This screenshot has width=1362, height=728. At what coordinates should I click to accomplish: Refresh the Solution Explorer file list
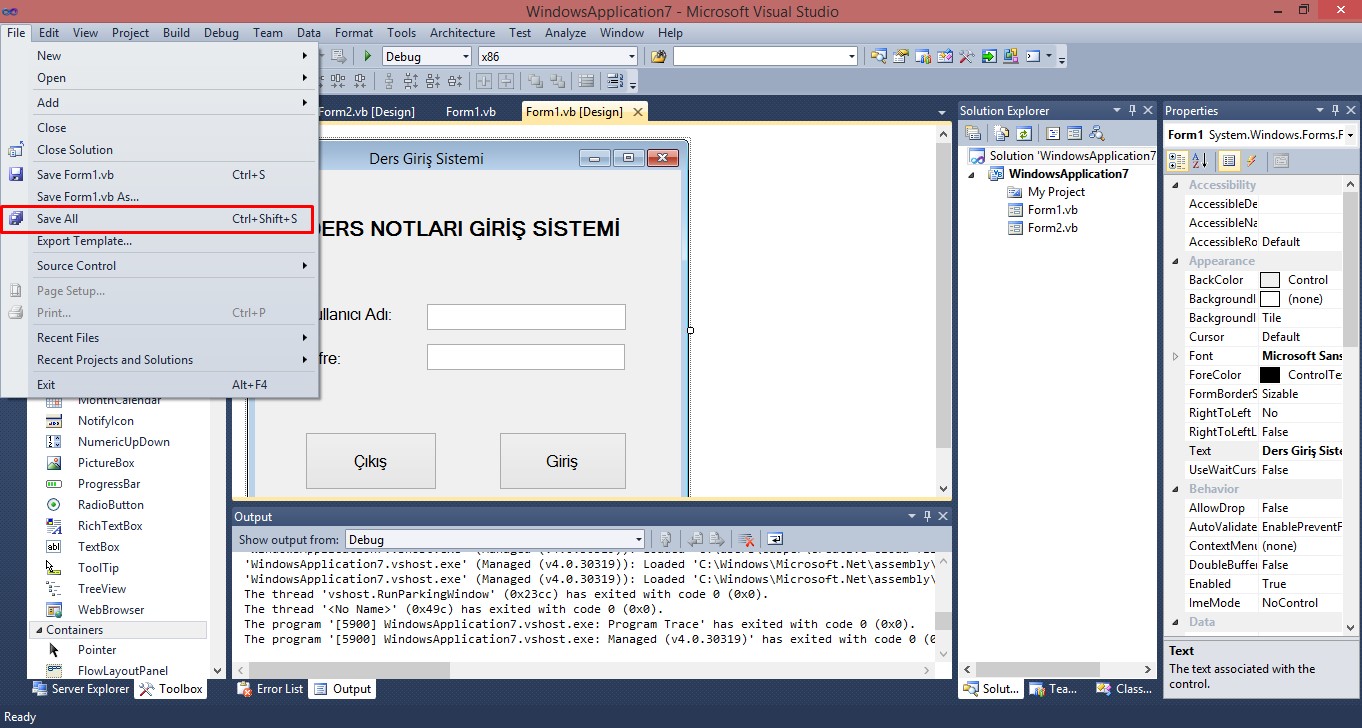pyautogui.click(x=1024, y=132)
